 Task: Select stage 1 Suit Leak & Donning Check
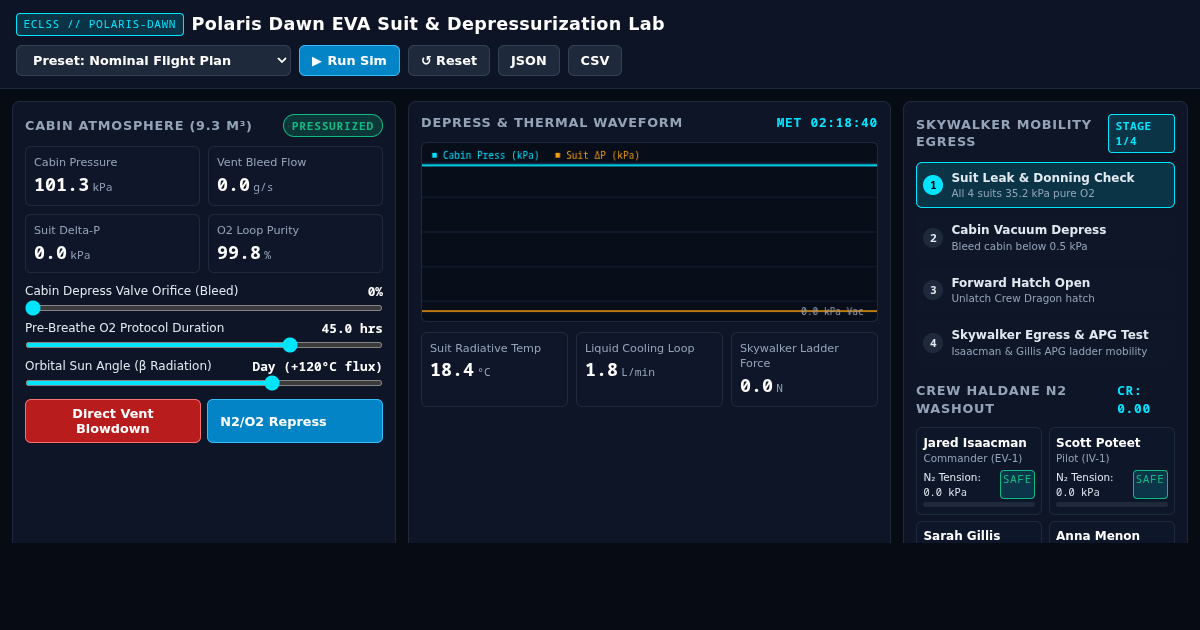(1045, 185)
